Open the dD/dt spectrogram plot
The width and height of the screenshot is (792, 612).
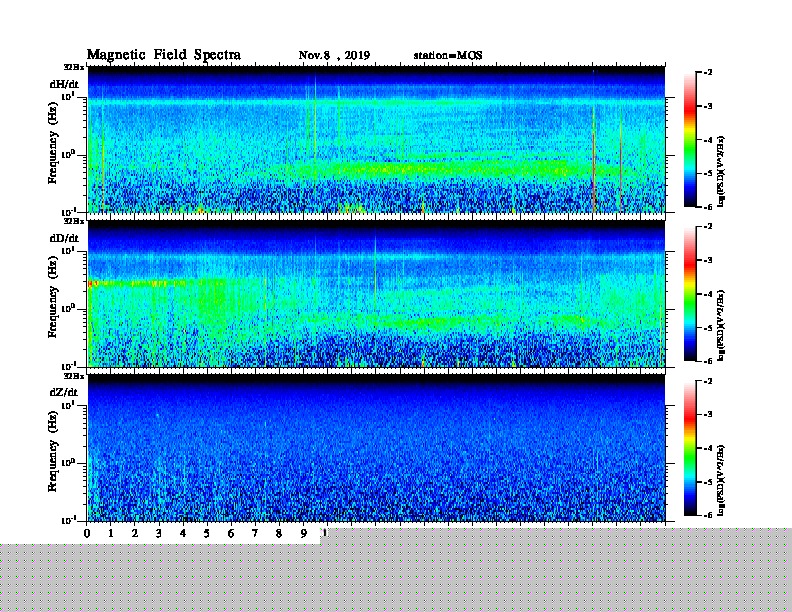(376, 293)
